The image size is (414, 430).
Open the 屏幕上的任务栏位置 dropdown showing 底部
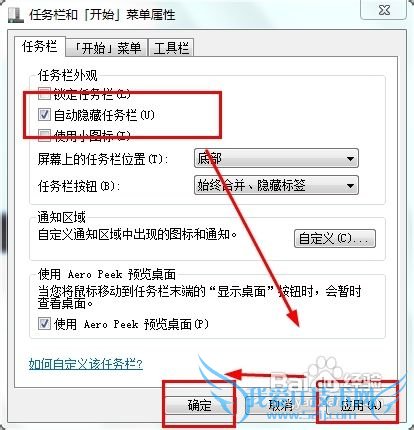[276, 158]
